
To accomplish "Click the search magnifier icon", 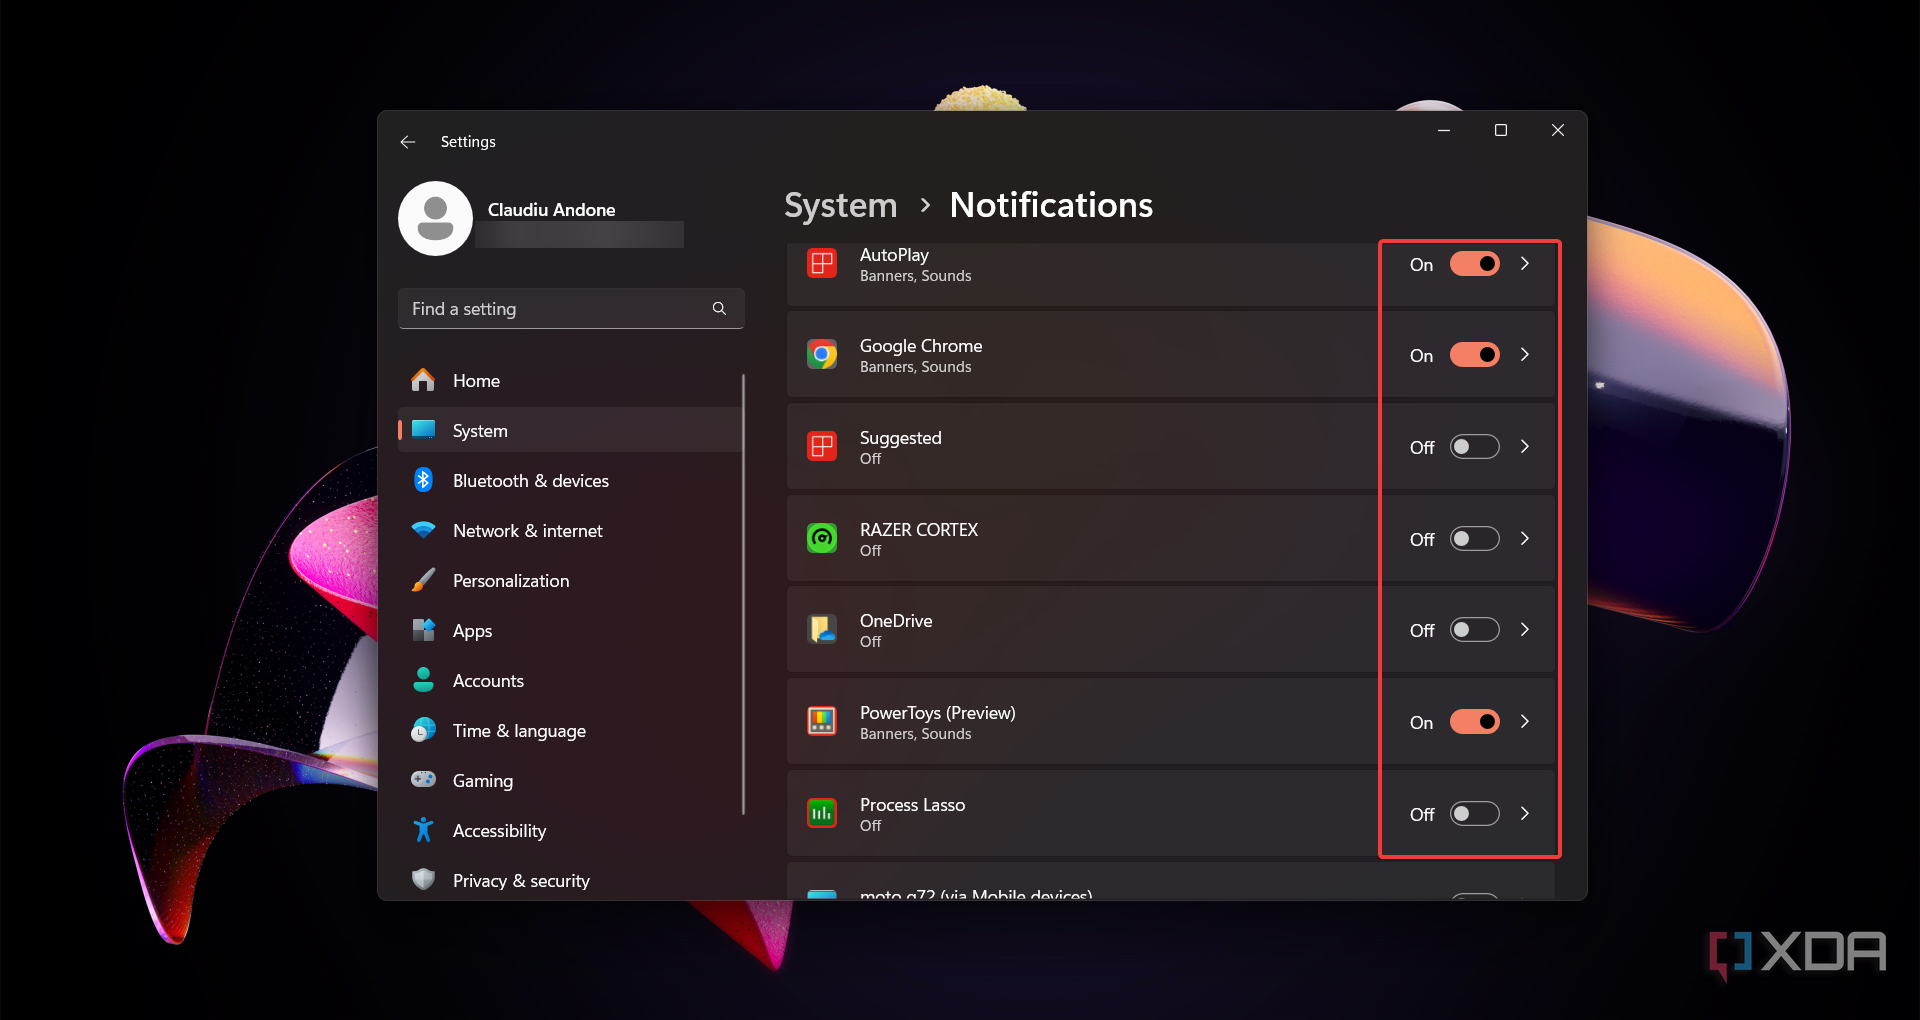I will pos(719,309).
